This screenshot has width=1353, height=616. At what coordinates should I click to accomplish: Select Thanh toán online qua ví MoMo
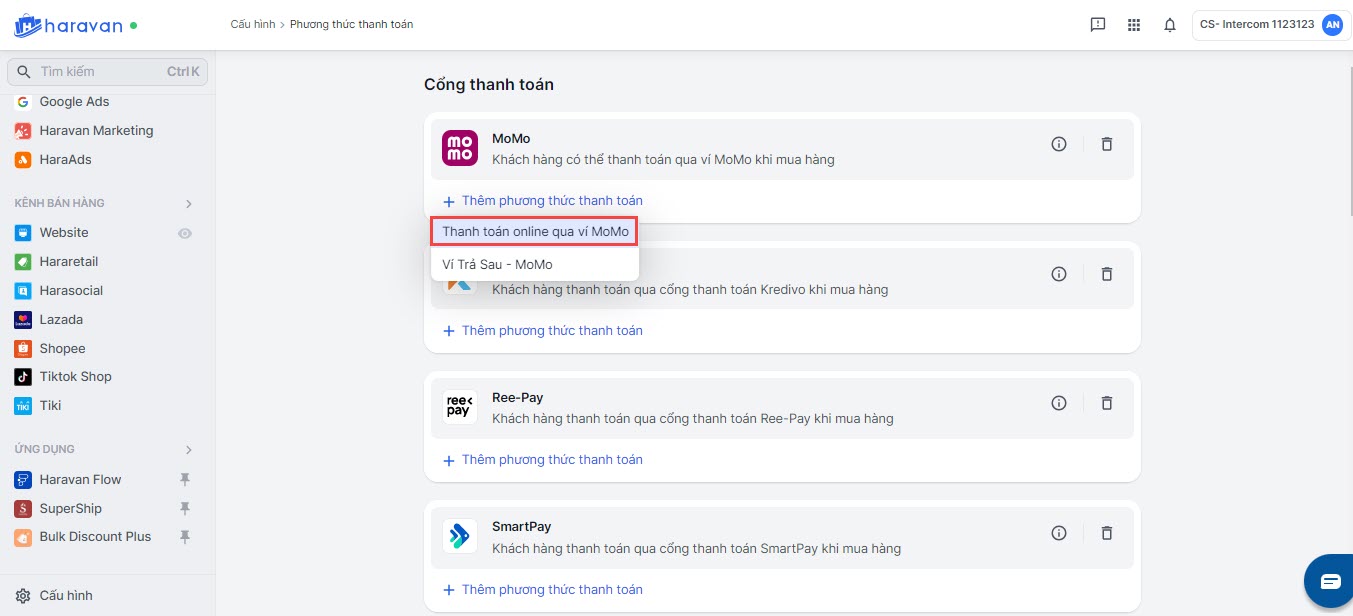(535, 232)
